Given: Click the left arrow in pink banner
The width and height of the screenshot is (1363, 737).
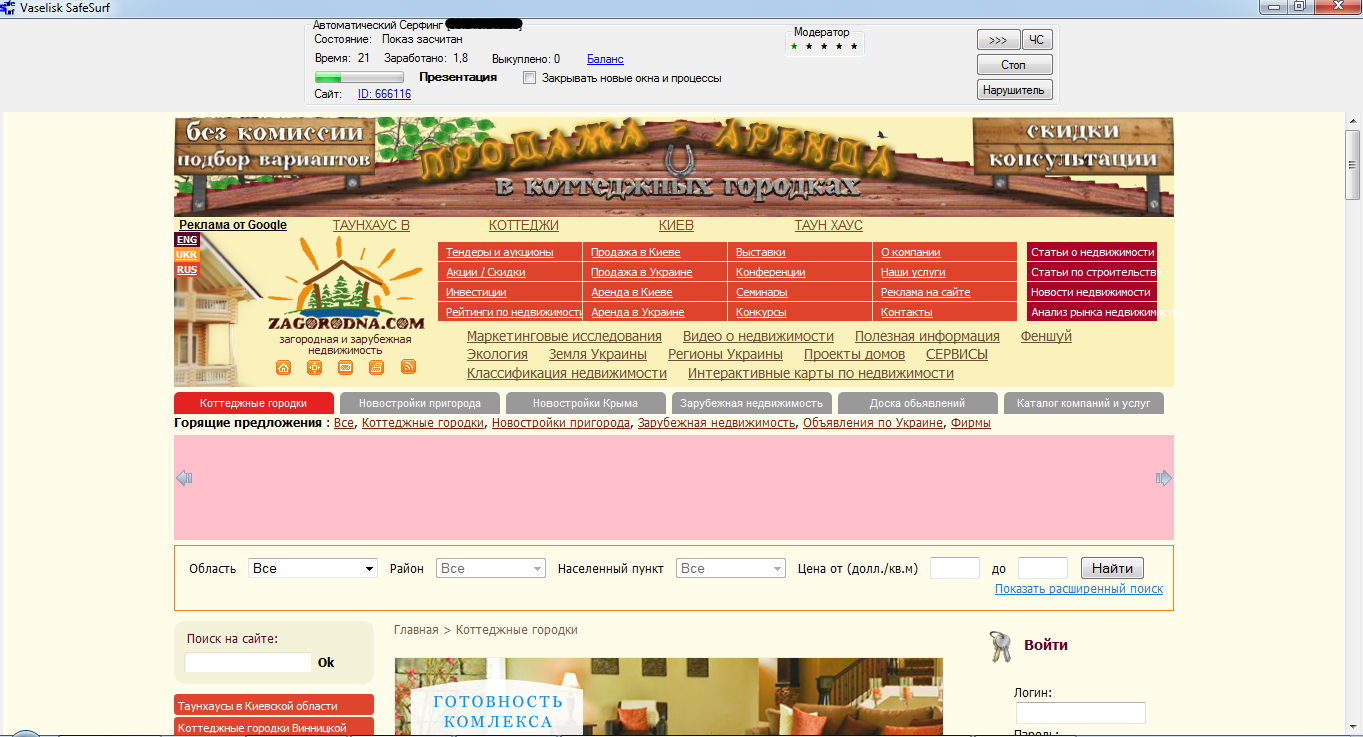Looking at the screenshot, I should click(184, 478).
